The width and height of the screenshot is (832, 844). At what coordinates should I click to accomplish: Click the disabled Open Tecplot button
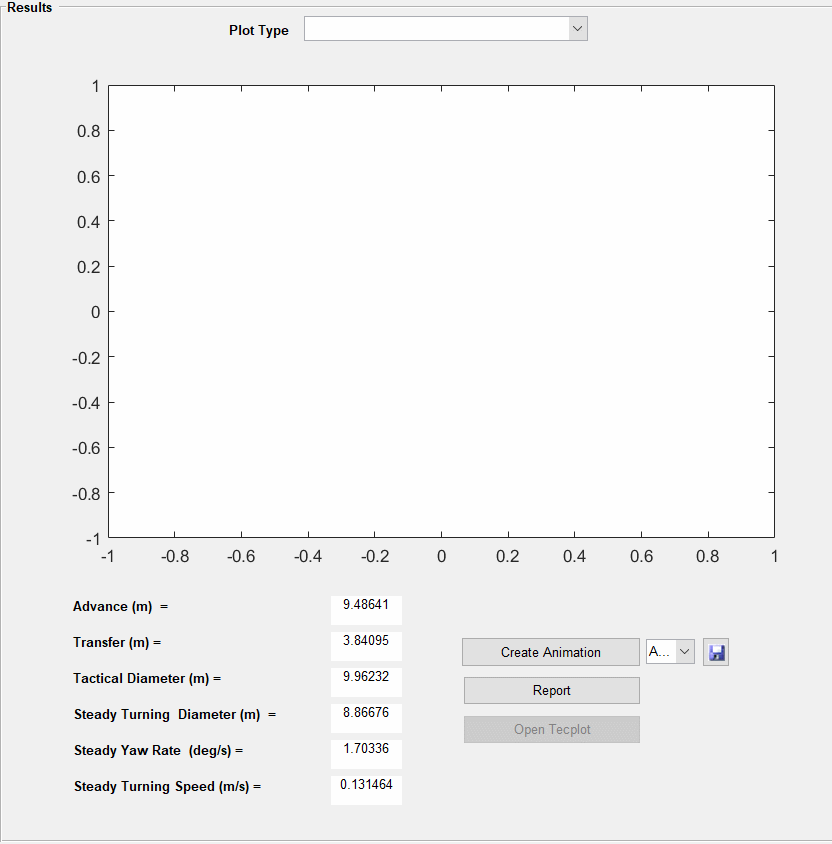point(551,729)
